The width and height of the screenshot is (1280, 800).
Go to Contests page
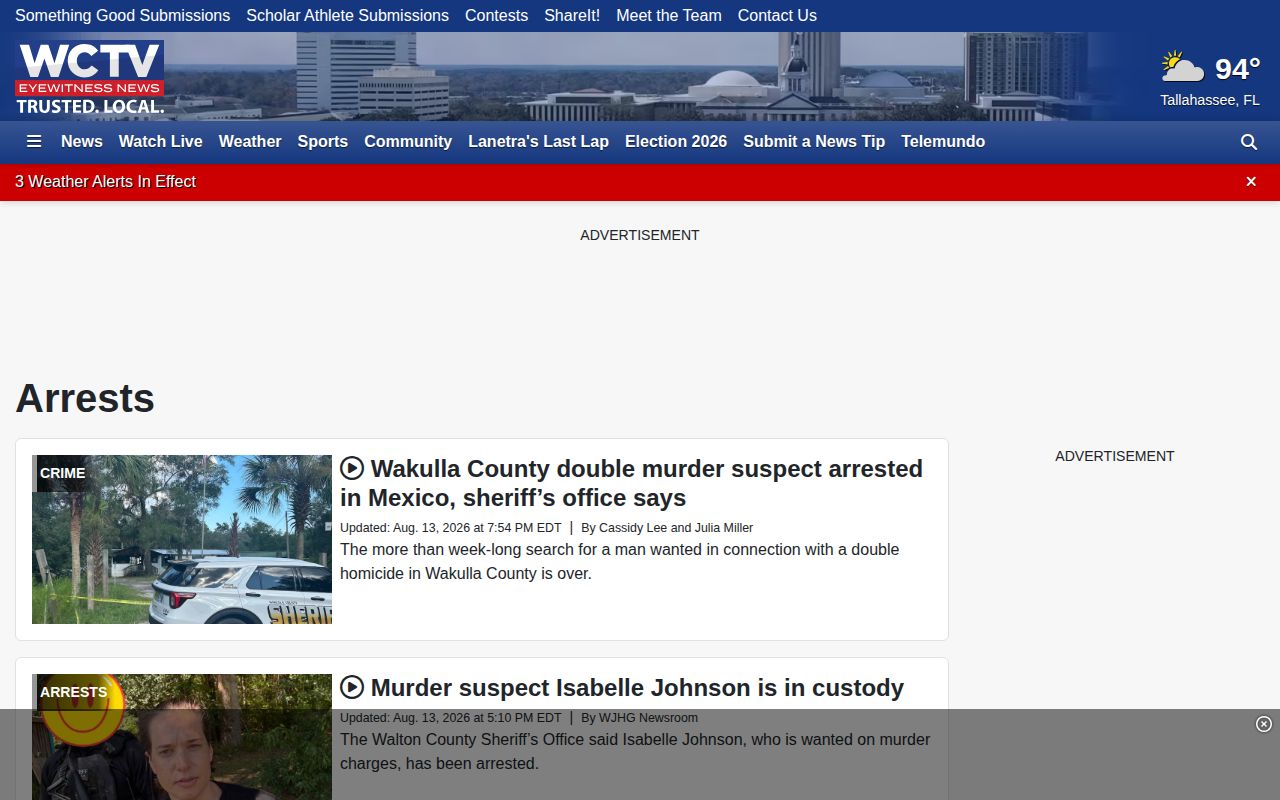[x=497, y=16]
